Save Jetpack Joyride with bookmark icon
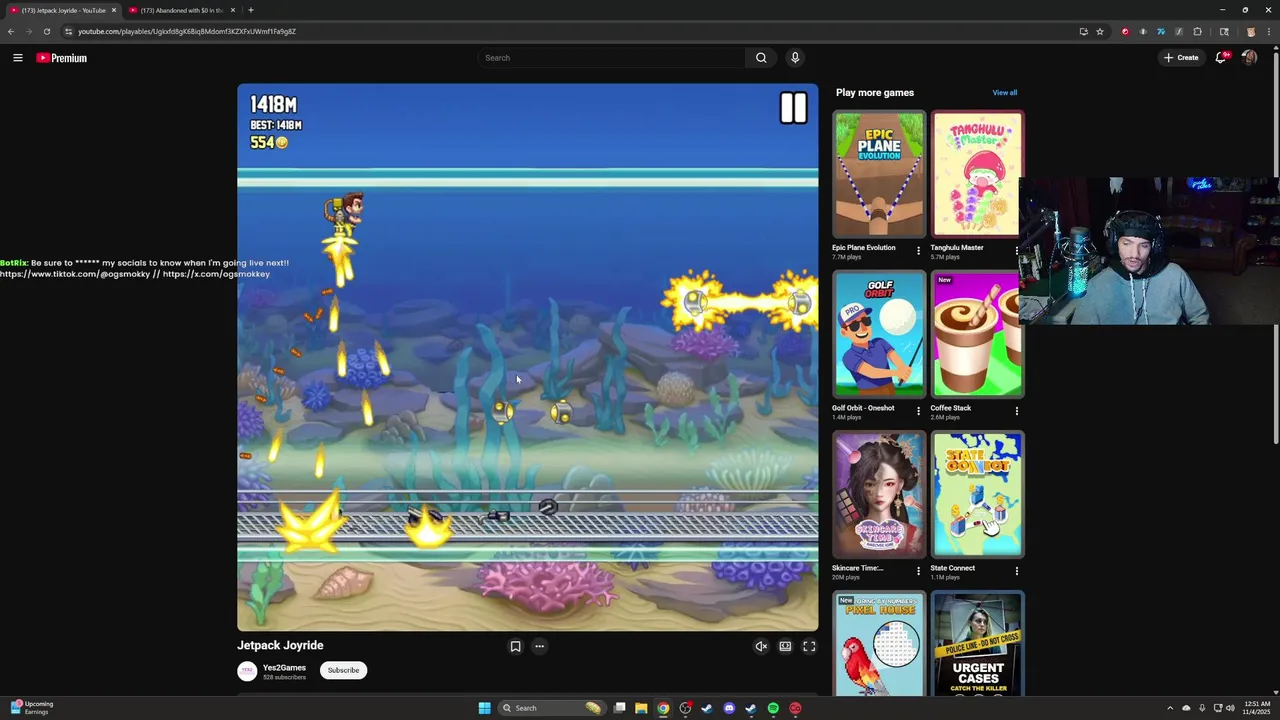 515,646
